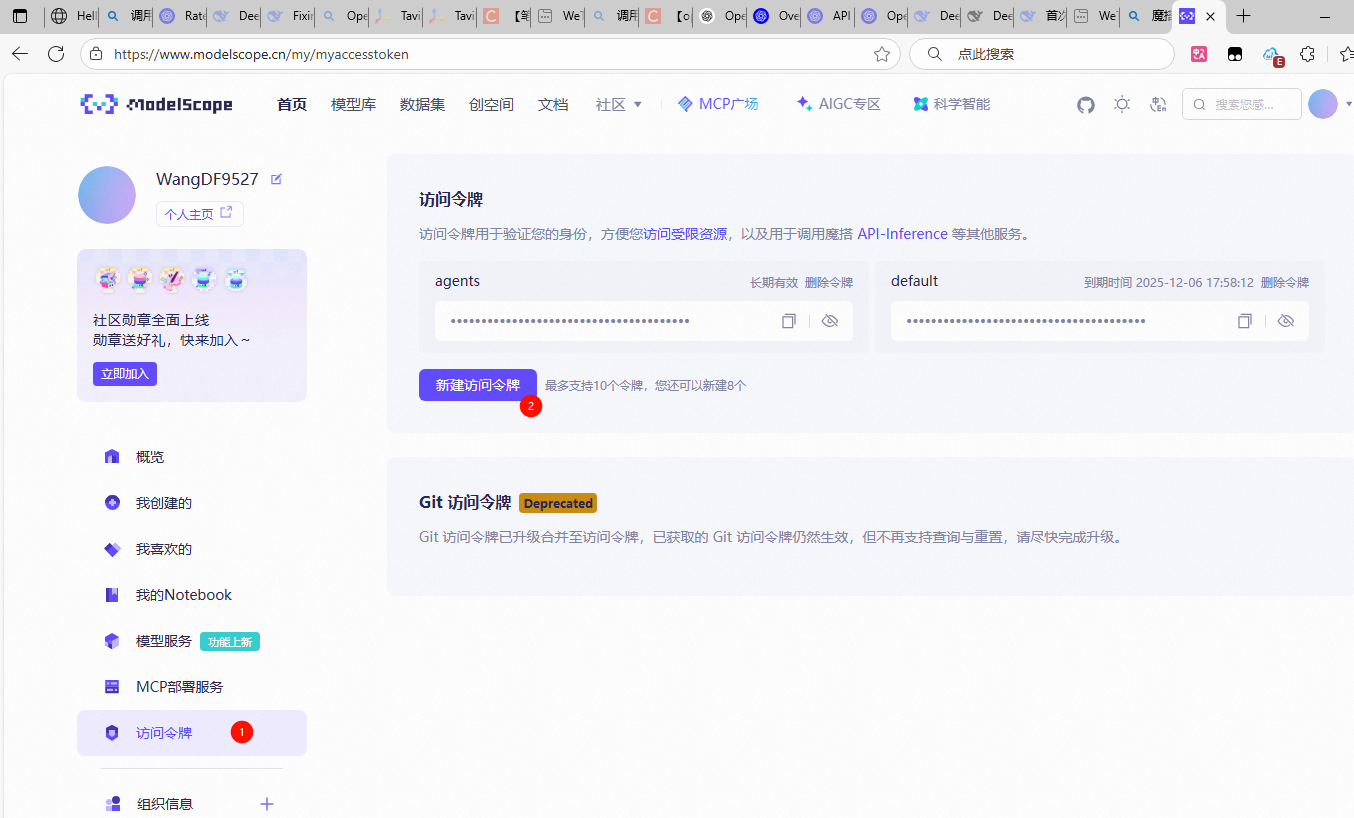Copy the agents token
This screenshot has width=1354, height=818.
tap(789, 321)
